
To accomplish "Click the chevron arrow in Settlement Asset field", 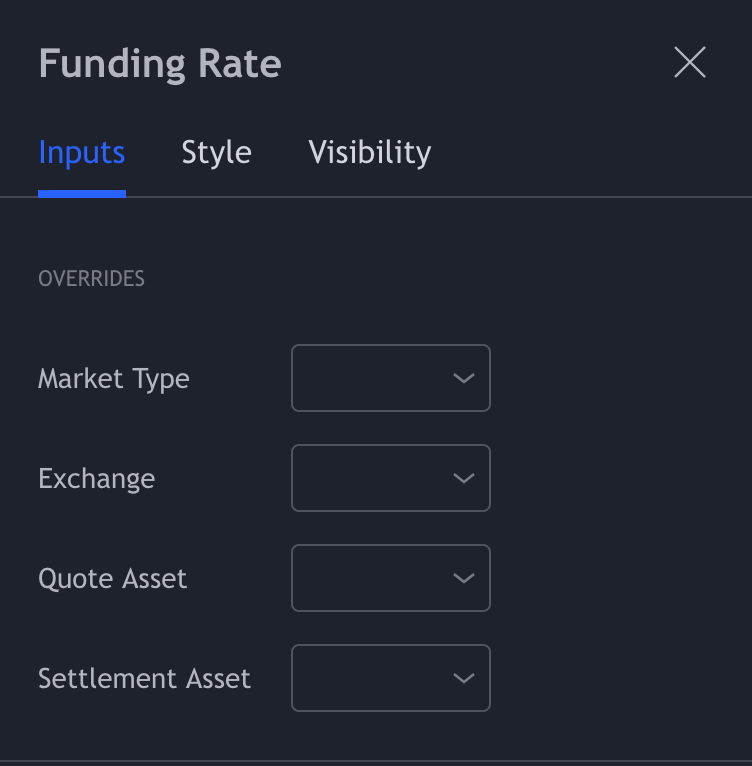I will tap(463, 678).
